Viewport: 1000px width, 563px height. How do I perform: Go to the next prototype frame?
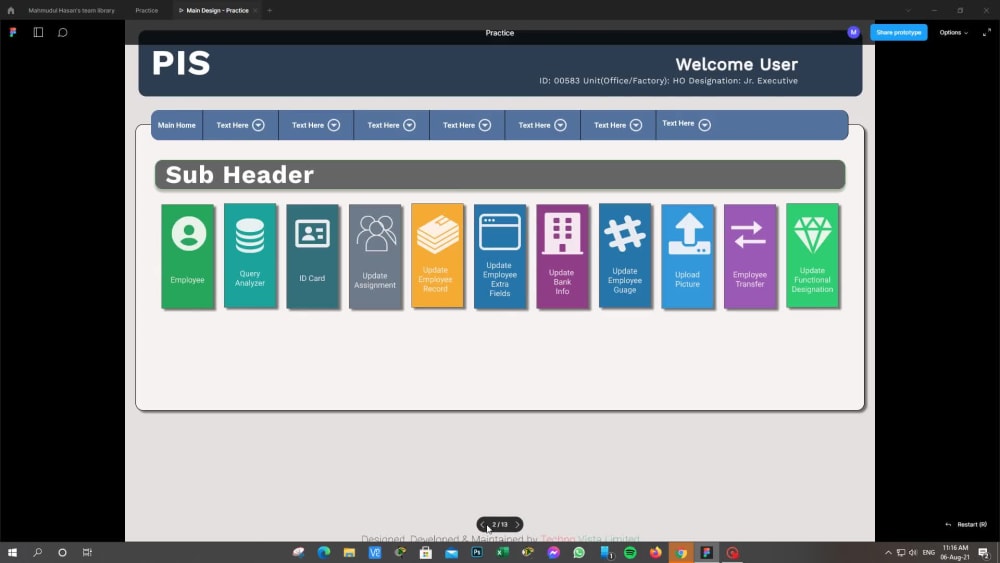coord(517,525)
